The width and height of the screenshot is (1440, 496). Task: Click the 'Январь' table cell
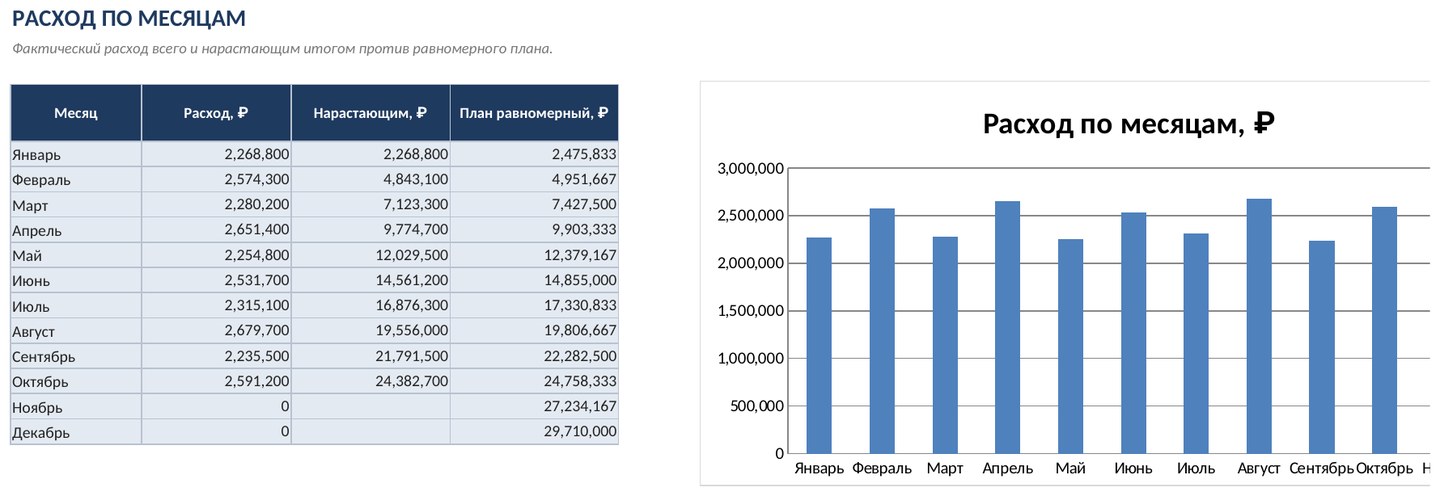point(76,155)
